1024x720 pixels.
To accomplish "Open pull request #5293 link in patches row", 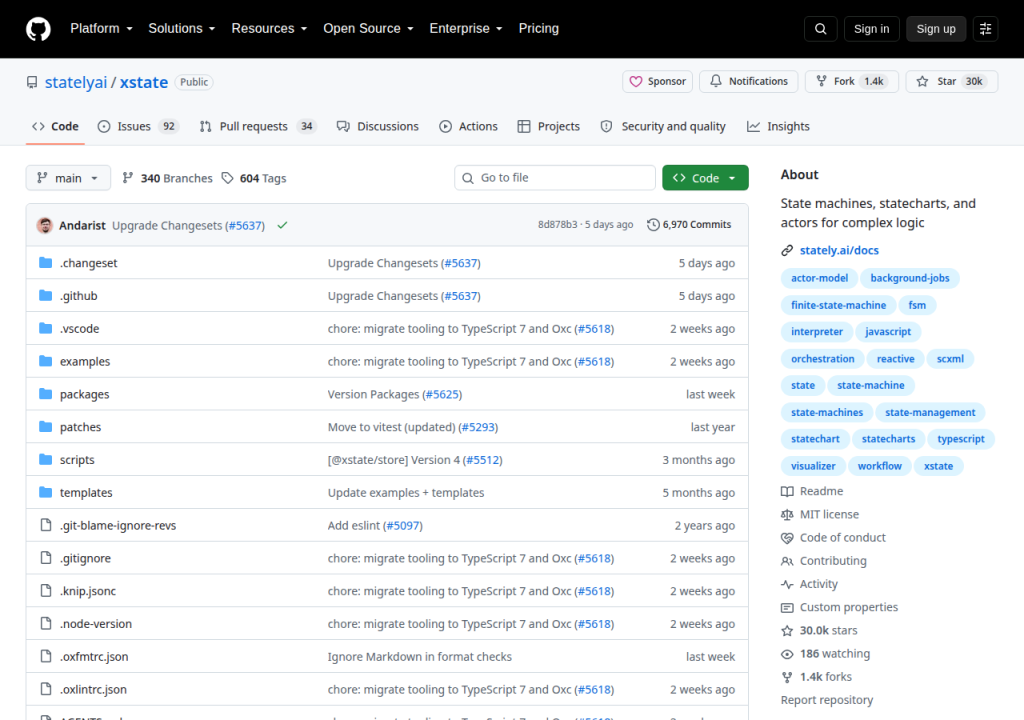I will (x=479, y=427).
